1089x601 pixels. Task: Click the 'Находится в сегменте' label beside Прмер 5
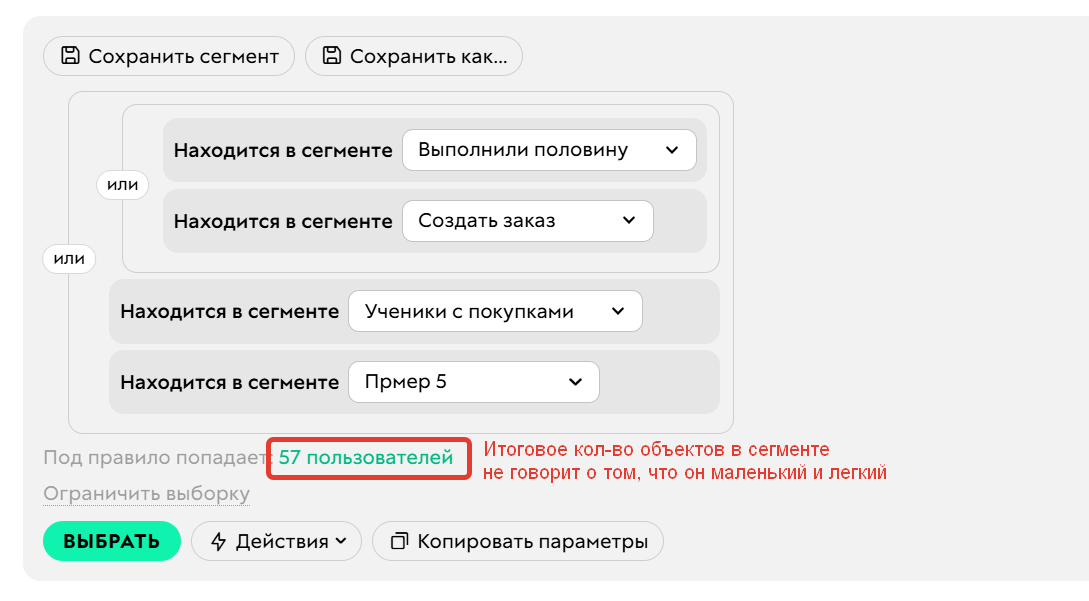(229, 382)
